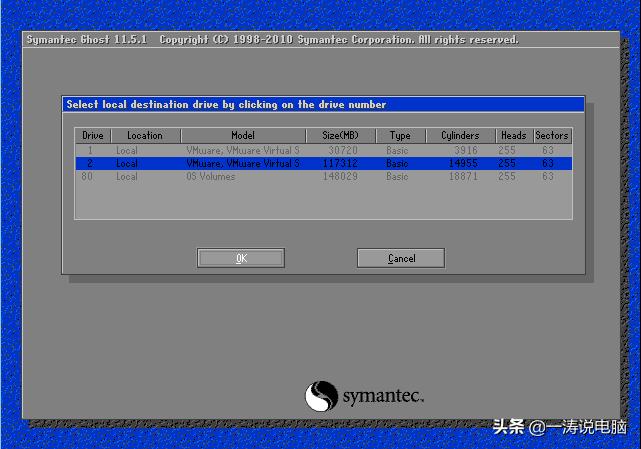The height and width of the screenshot is (449, 641).
Task: Click cylinders value 3916
Action: click(466, 150)
